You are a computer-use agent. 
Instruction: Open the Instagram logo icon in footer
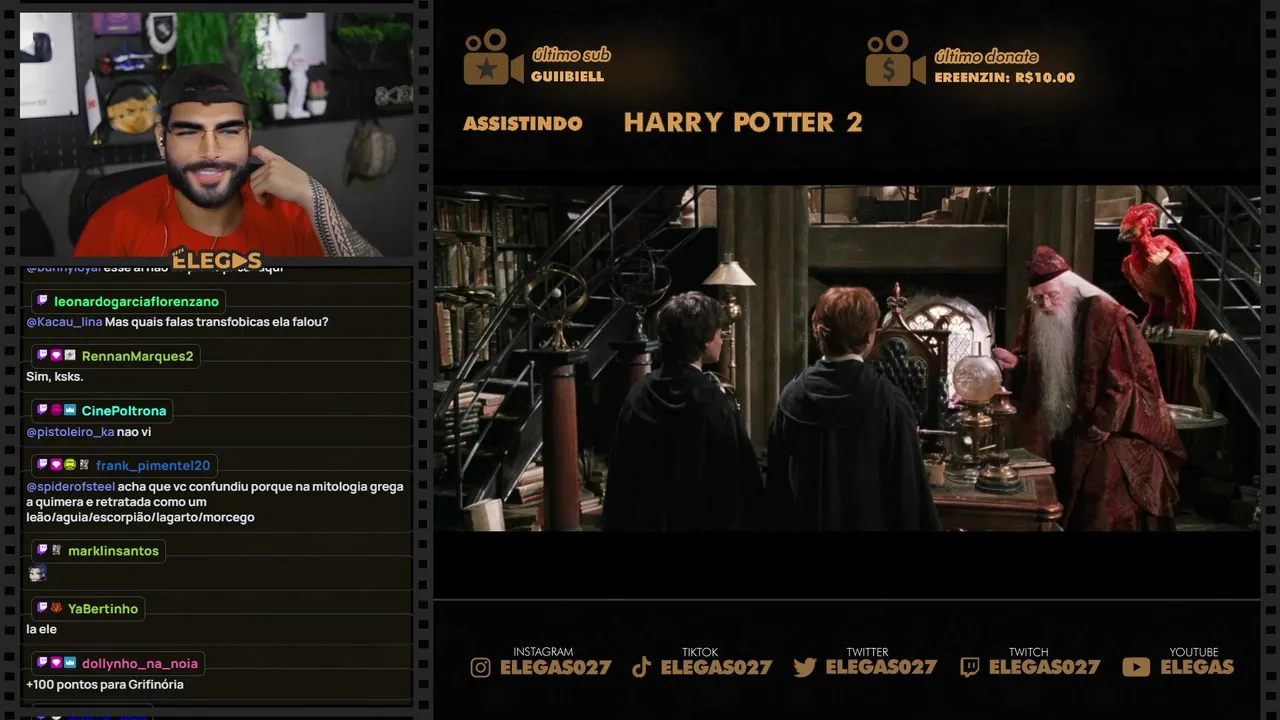[481, 668]
